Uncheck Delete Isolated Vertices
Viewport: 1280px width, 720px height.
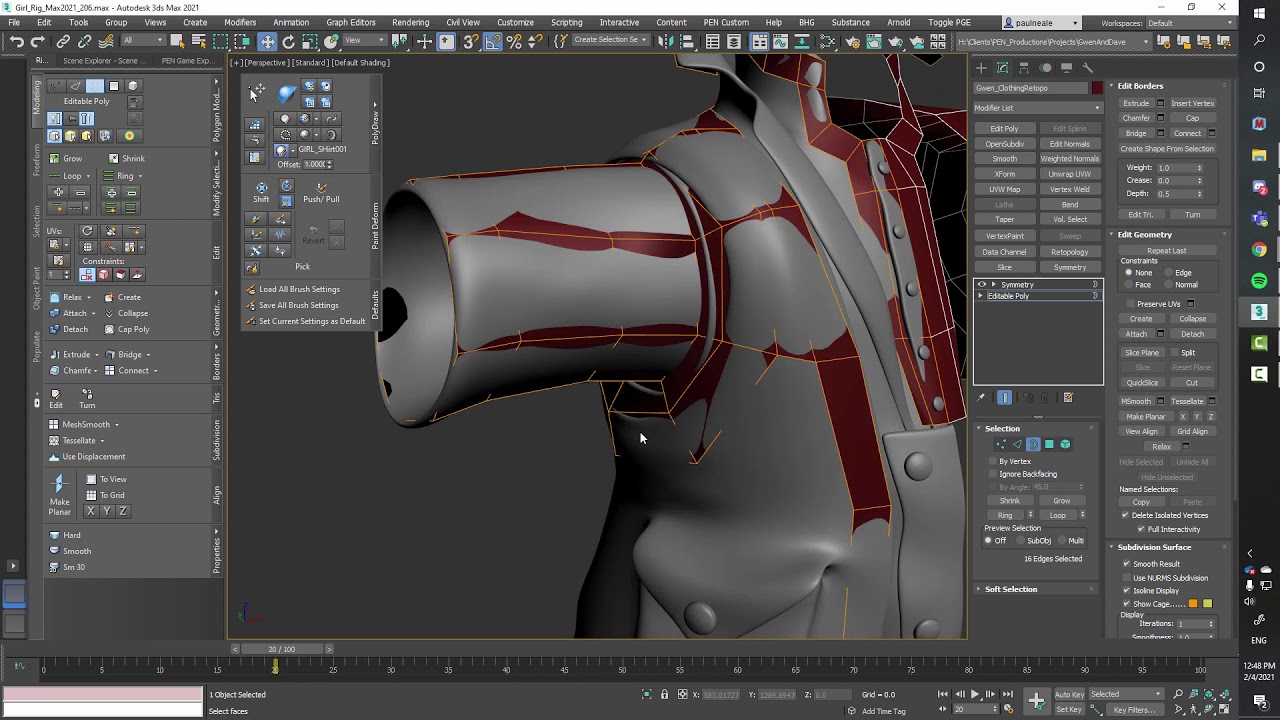click(x=1125, y=515)
